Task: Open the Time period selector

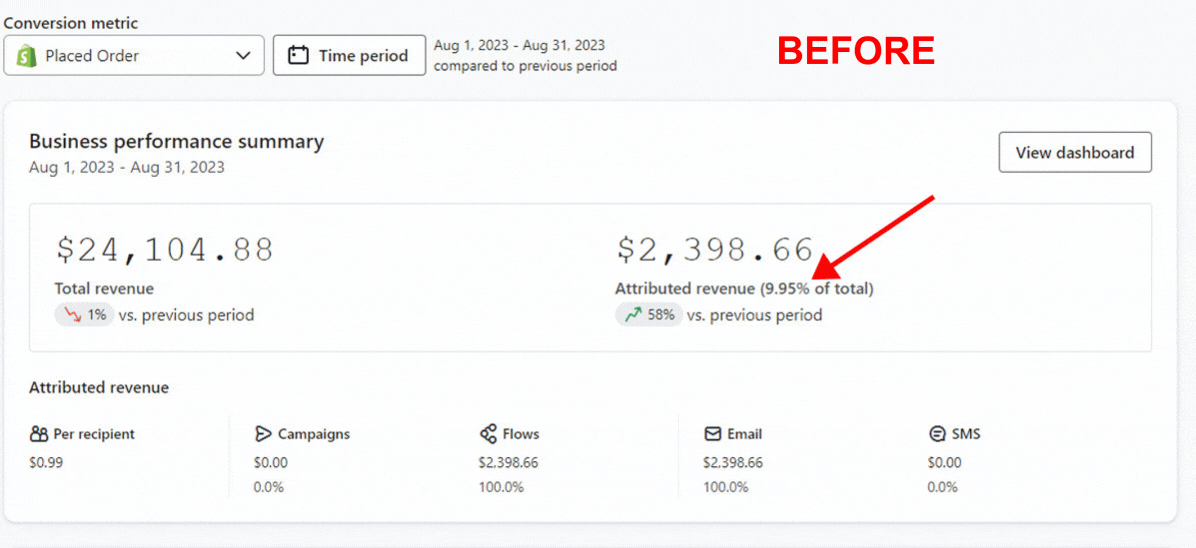Action: coord(349,56)
